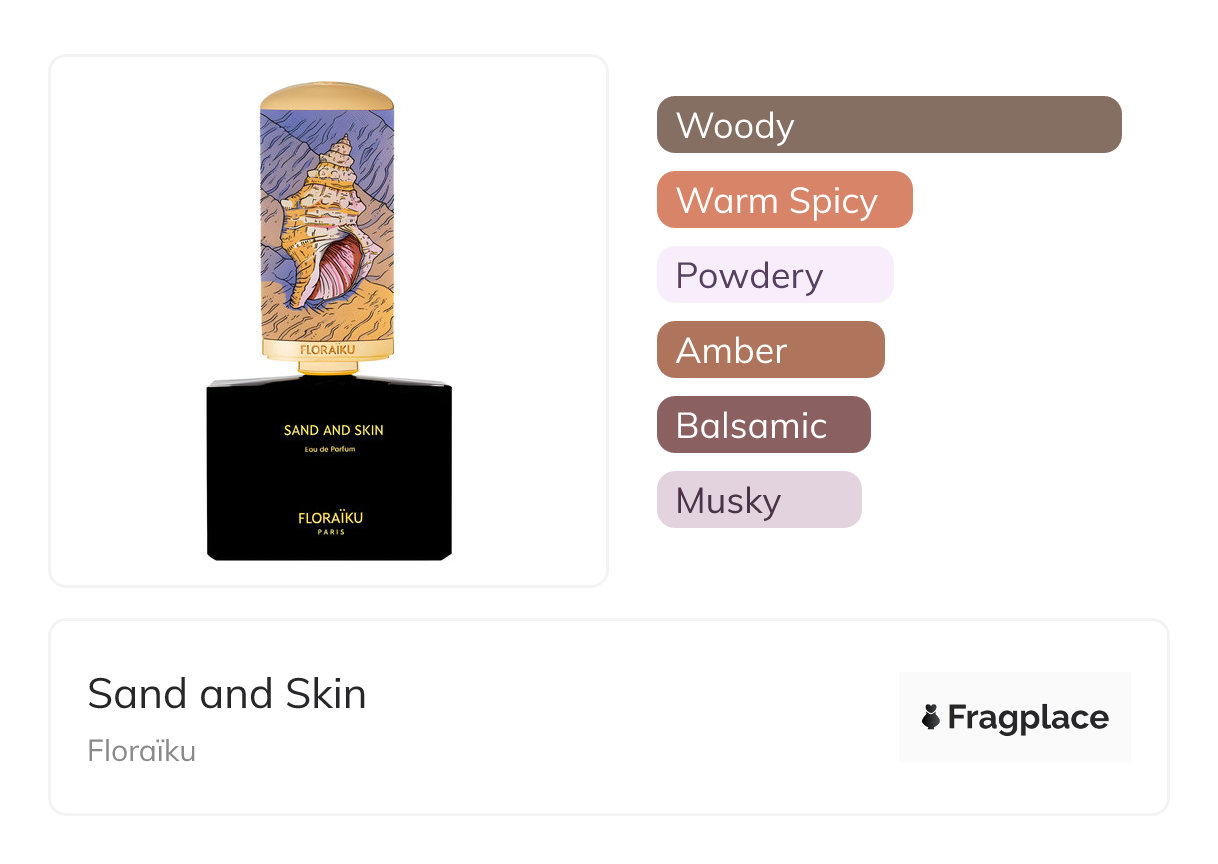Tap the Musky accord bar
This screenshot has width=1218, height=864.
pyautogui.click(x=758, y=500)
